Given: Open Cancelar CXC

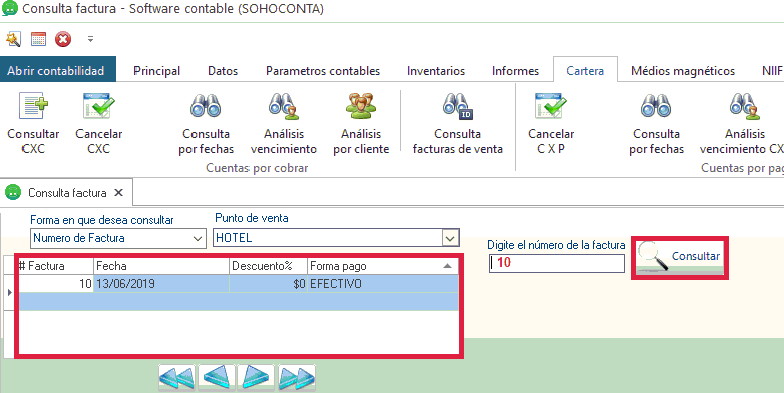Looking at the screenshot, I should (x=98, y=124).
